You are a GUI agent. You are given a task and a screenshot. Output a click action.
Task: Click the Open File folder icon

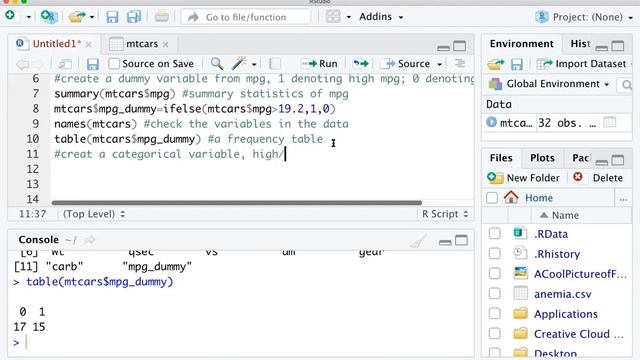coord(77,17)
